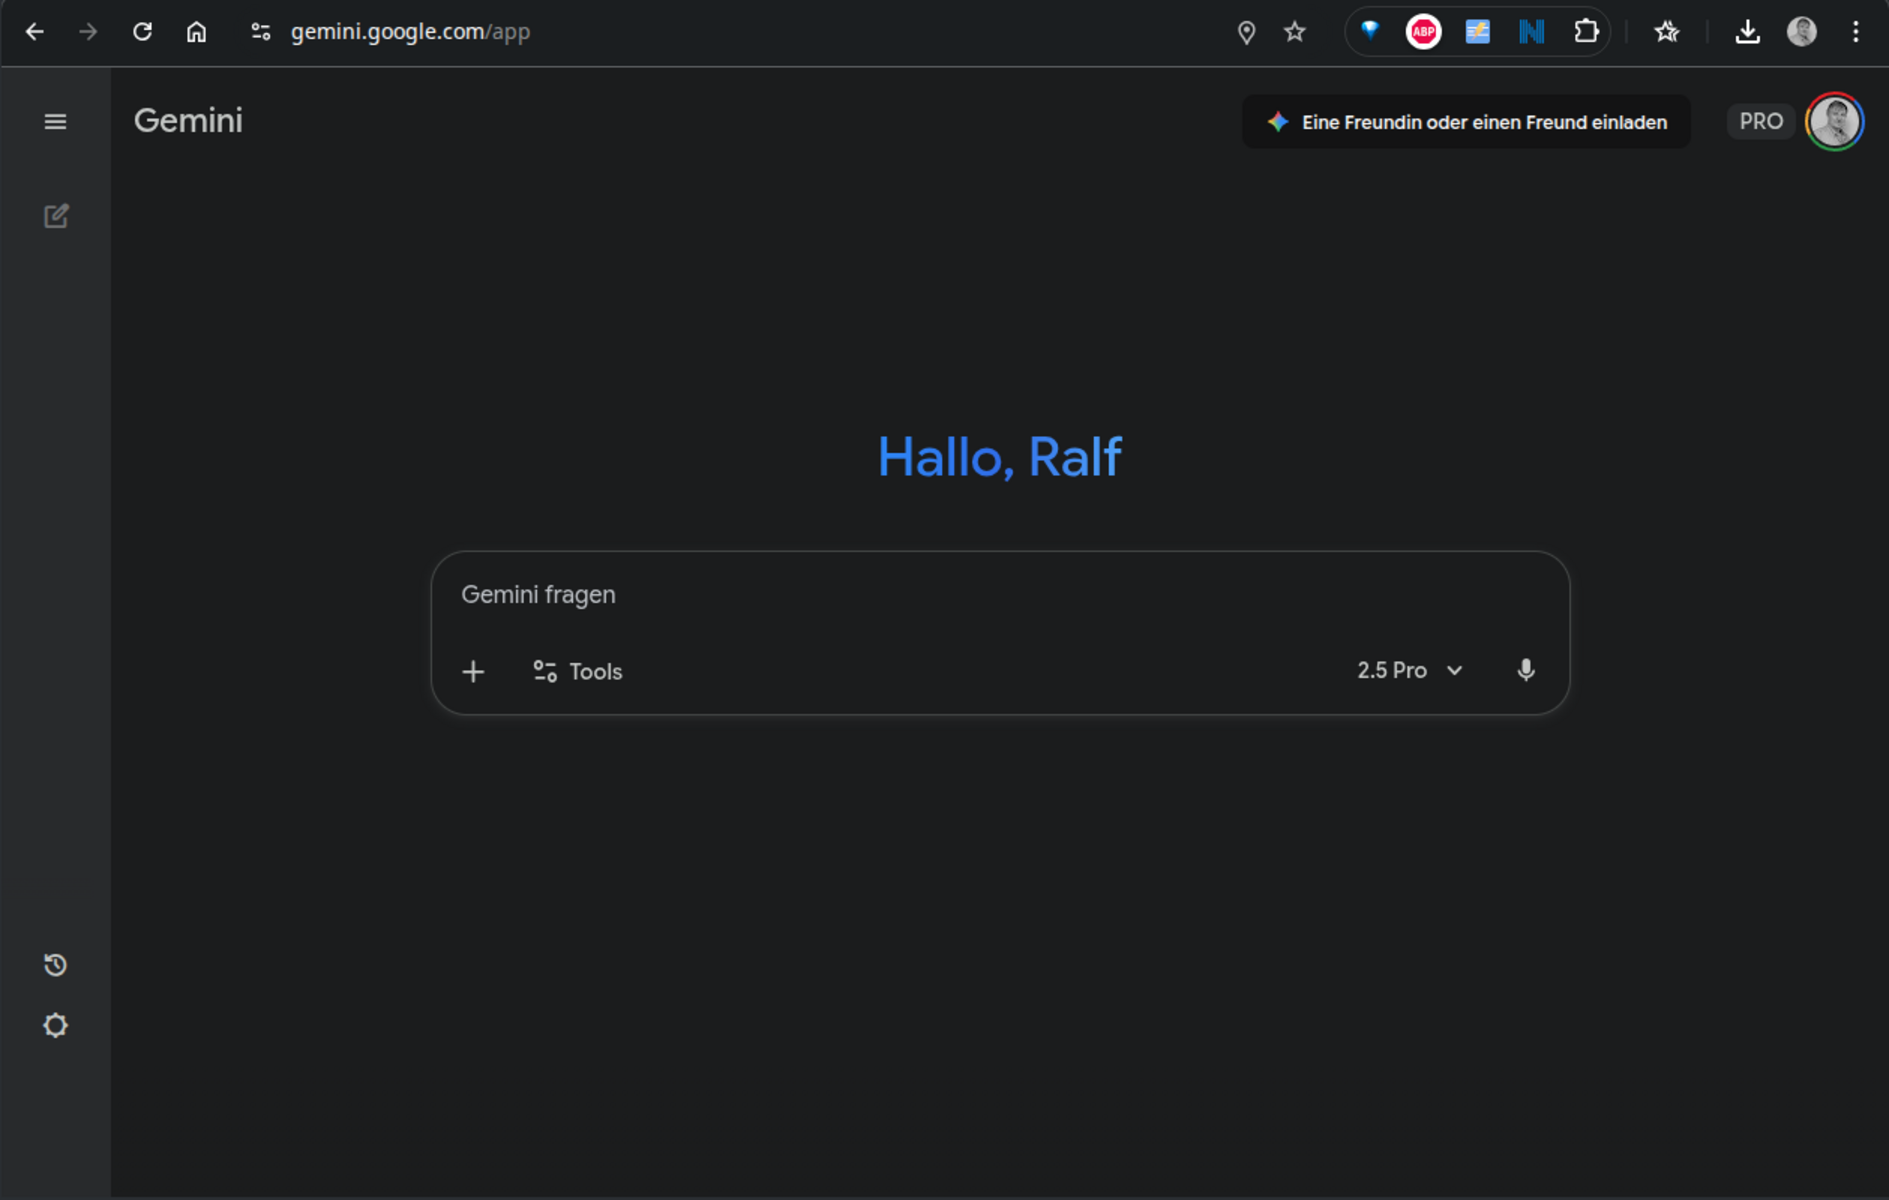Click the location pin icon in address bar
Viewport: 1889px width, 1200px height.
(x=1246, y=32)
